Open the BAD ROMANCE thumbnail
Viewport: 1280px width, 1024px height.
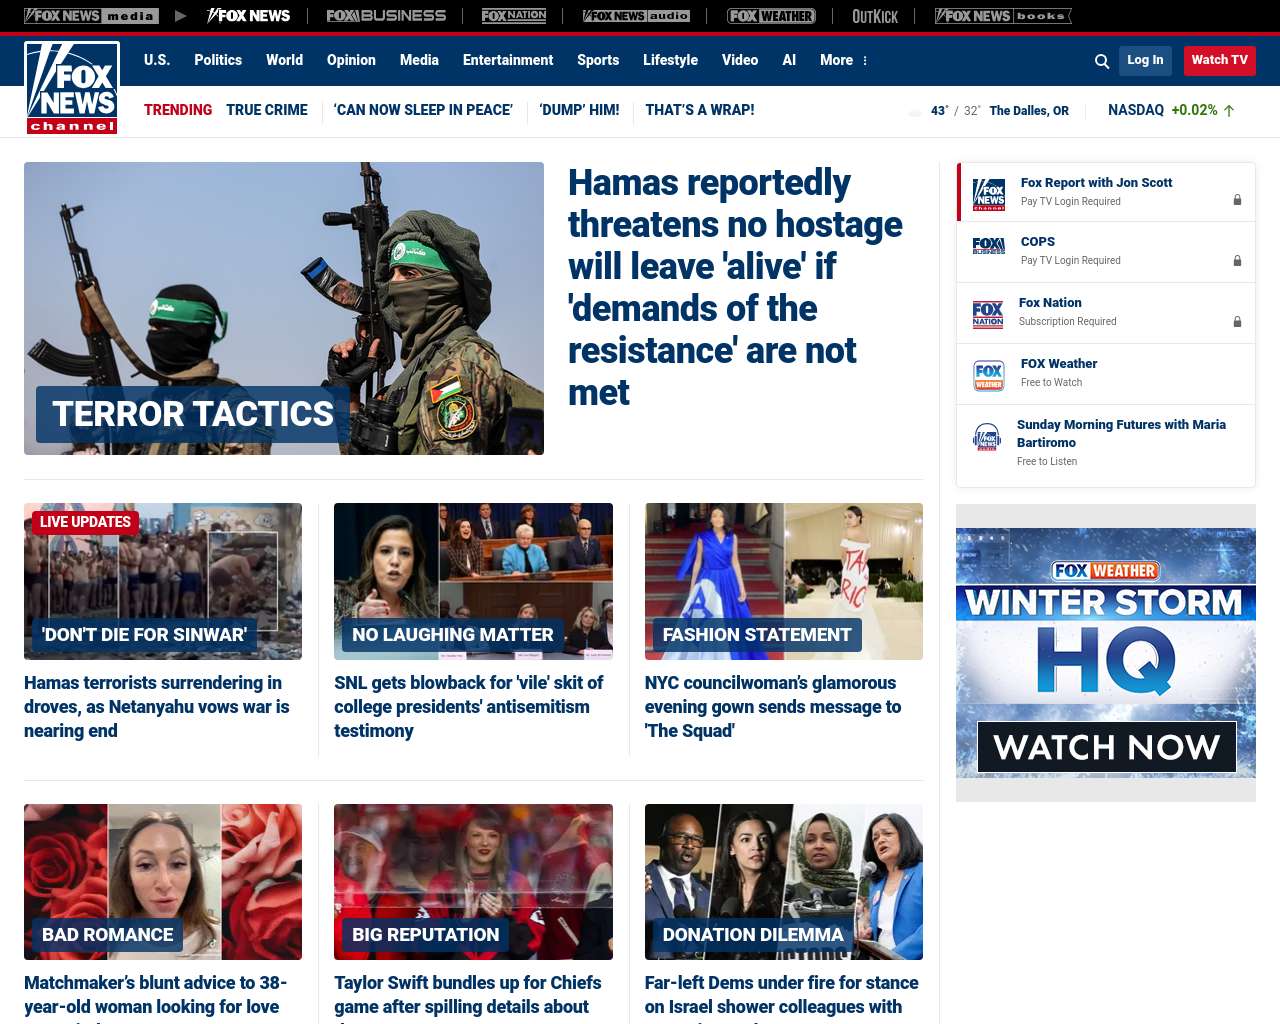(x=163, y=882)
